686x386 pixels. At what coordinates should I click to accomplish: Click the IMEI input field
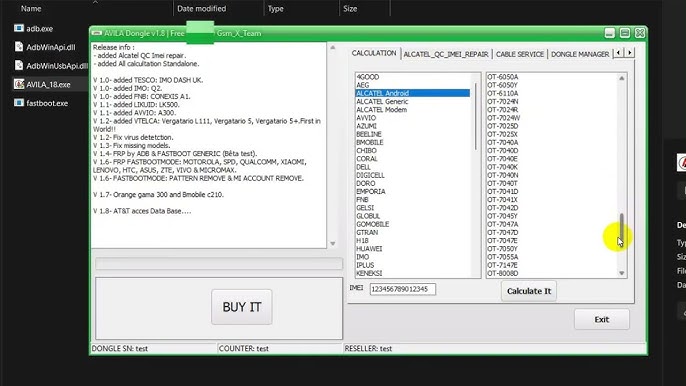pyautogui.click(x=402, y=289)
